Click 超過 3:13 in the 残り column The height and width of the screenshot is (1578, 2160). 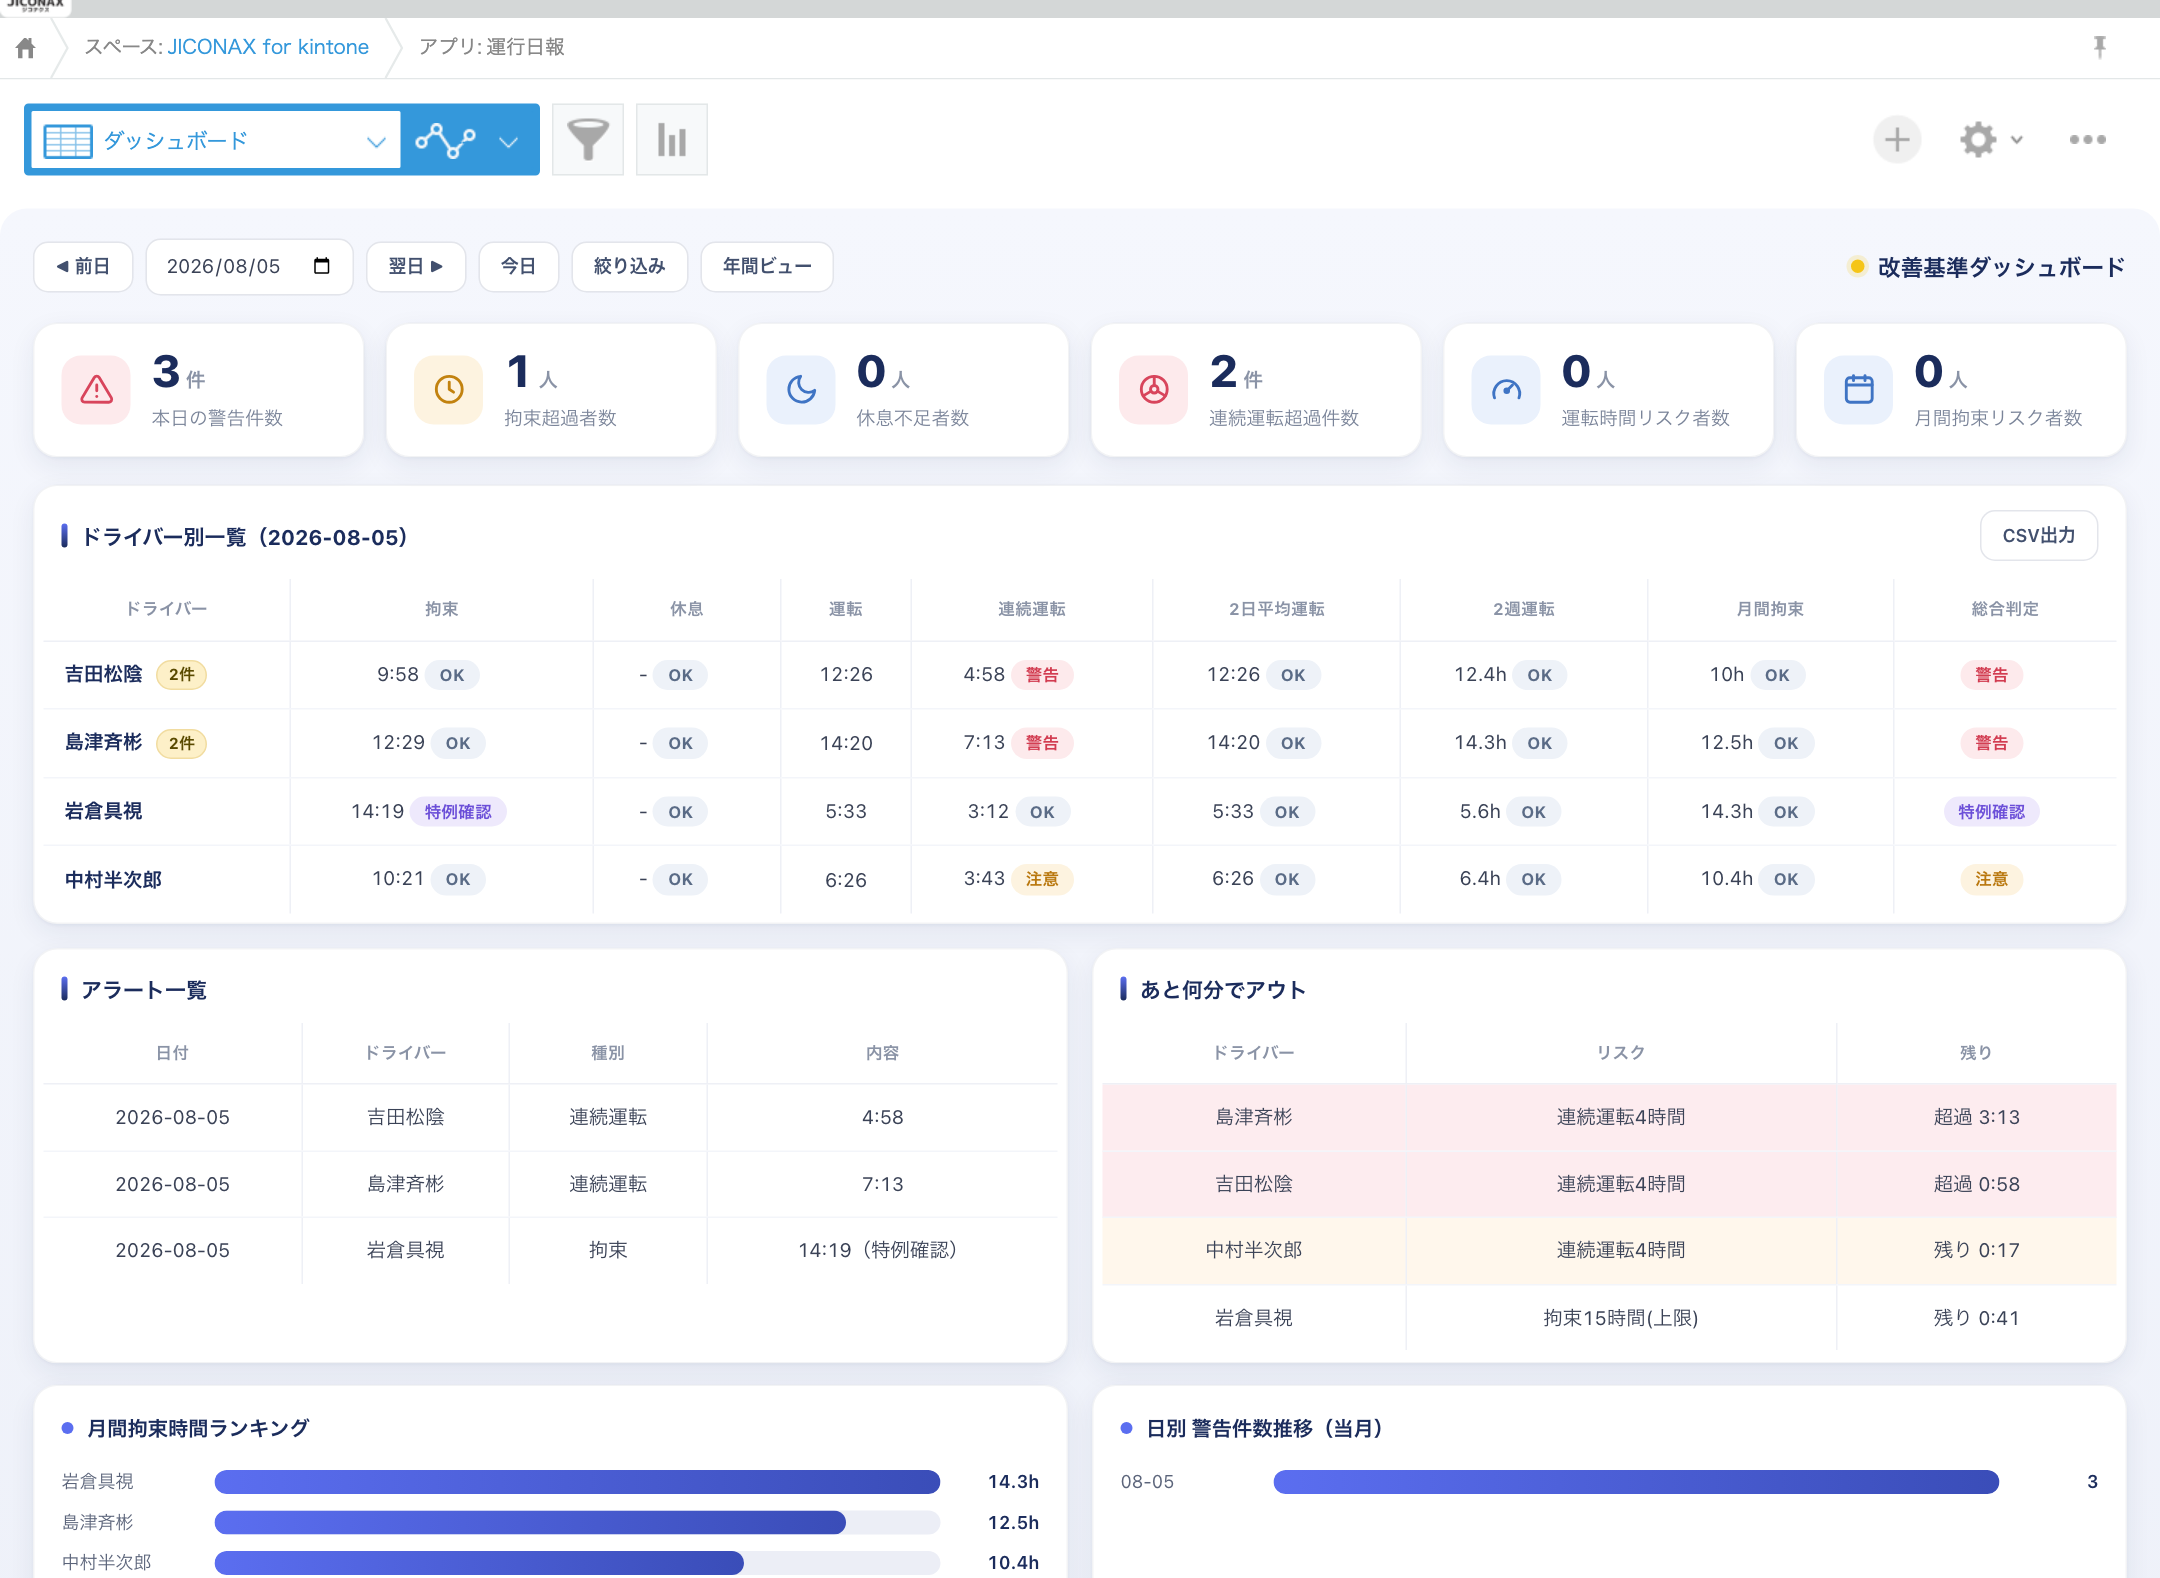click(1976, 1117)
